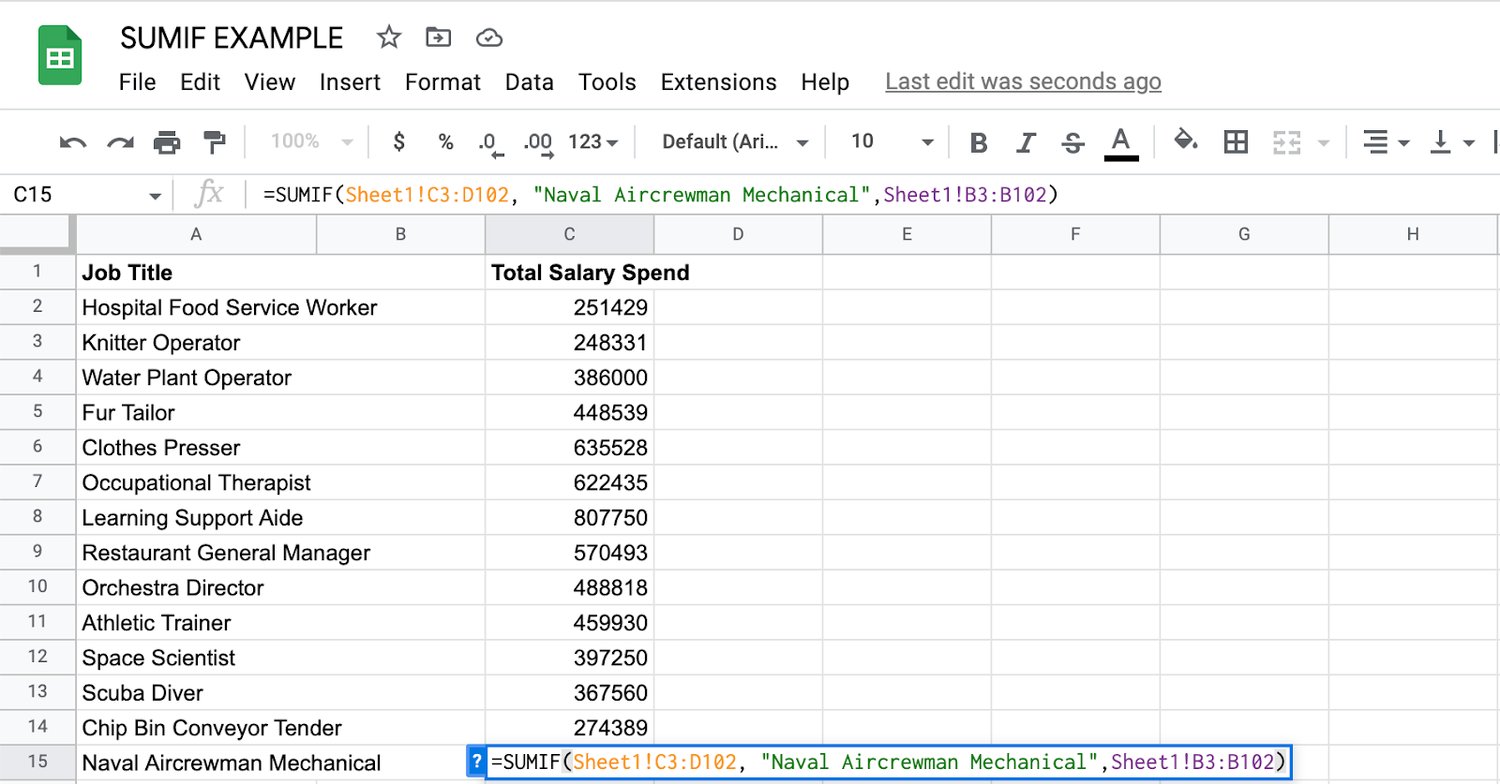Click the select all corner box
1500x784 pixels.
[37, 234]
